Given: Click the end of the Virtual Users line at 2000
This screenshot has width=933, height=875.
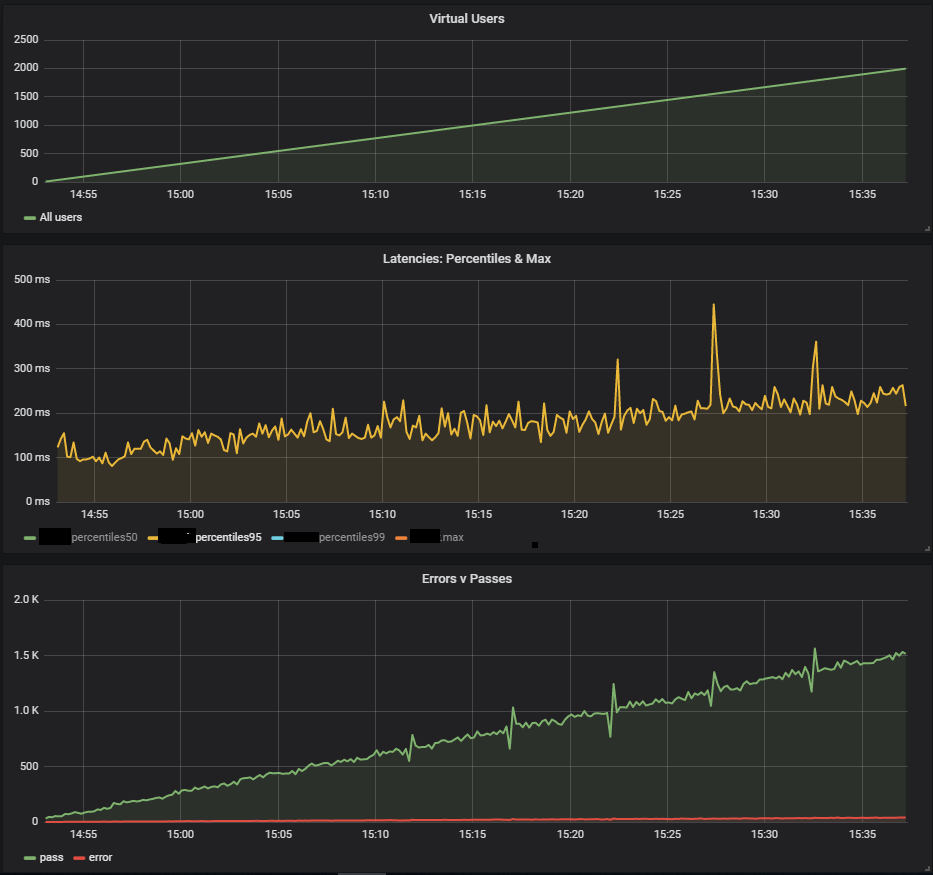Looking at the screenshot, I should click(905, 69).
